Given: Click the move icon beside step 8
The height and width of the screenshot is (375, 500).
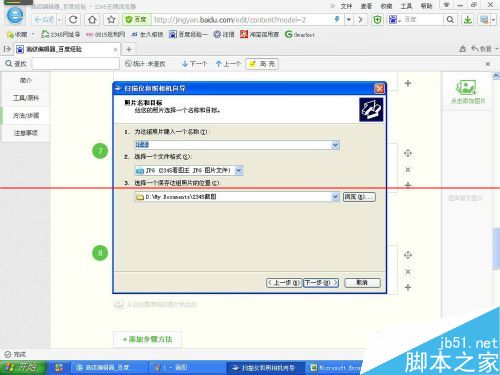Looking at the screenshot, I should [408, 255].
